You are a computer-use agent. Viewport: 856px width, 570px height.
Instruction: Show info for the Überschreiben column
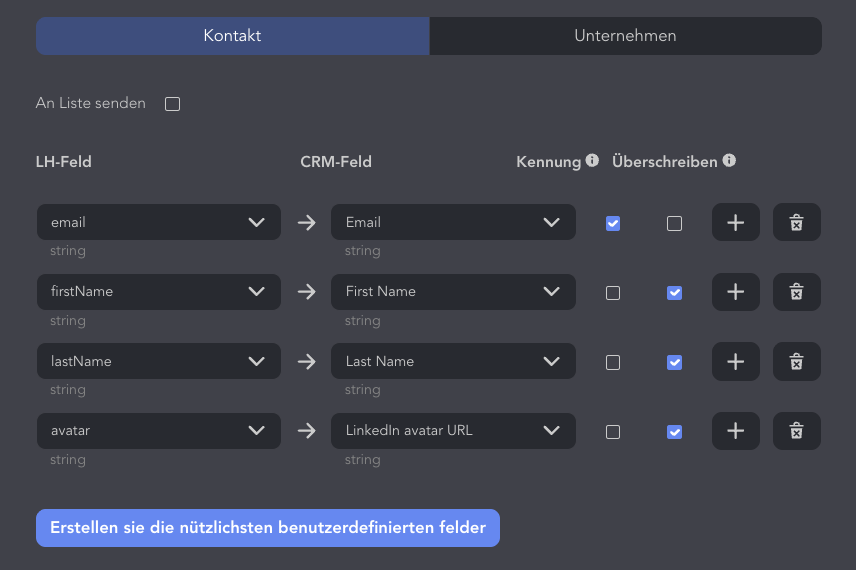(x=729, y=161)
